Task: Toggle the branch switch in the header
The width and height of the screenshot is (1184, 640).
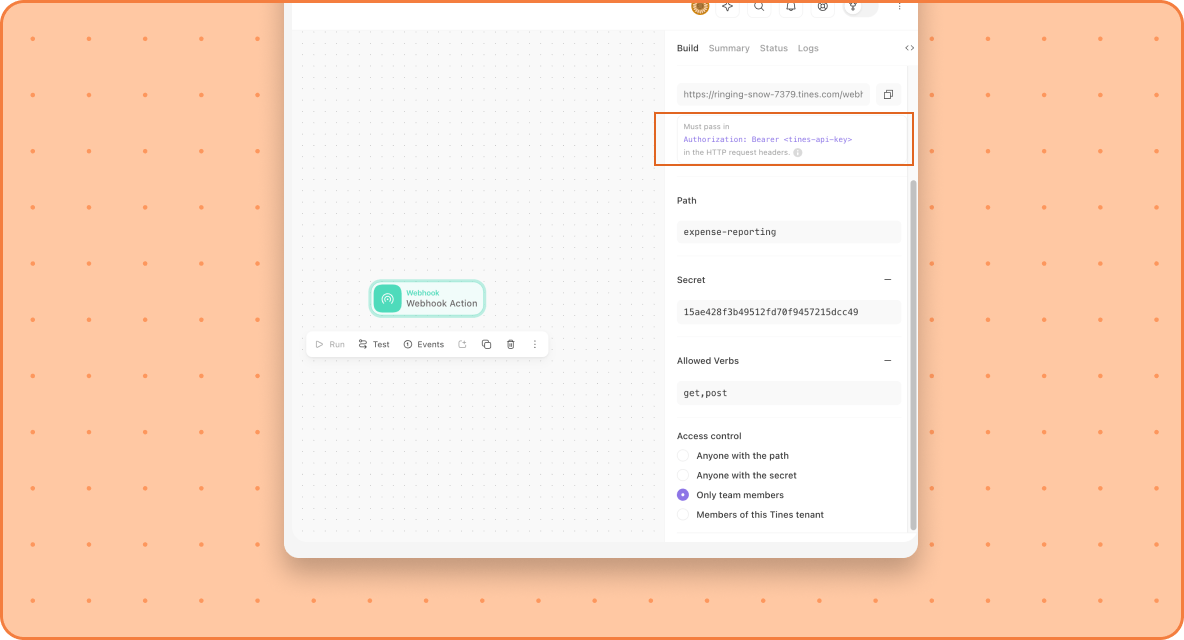Action: click(860, 7)
